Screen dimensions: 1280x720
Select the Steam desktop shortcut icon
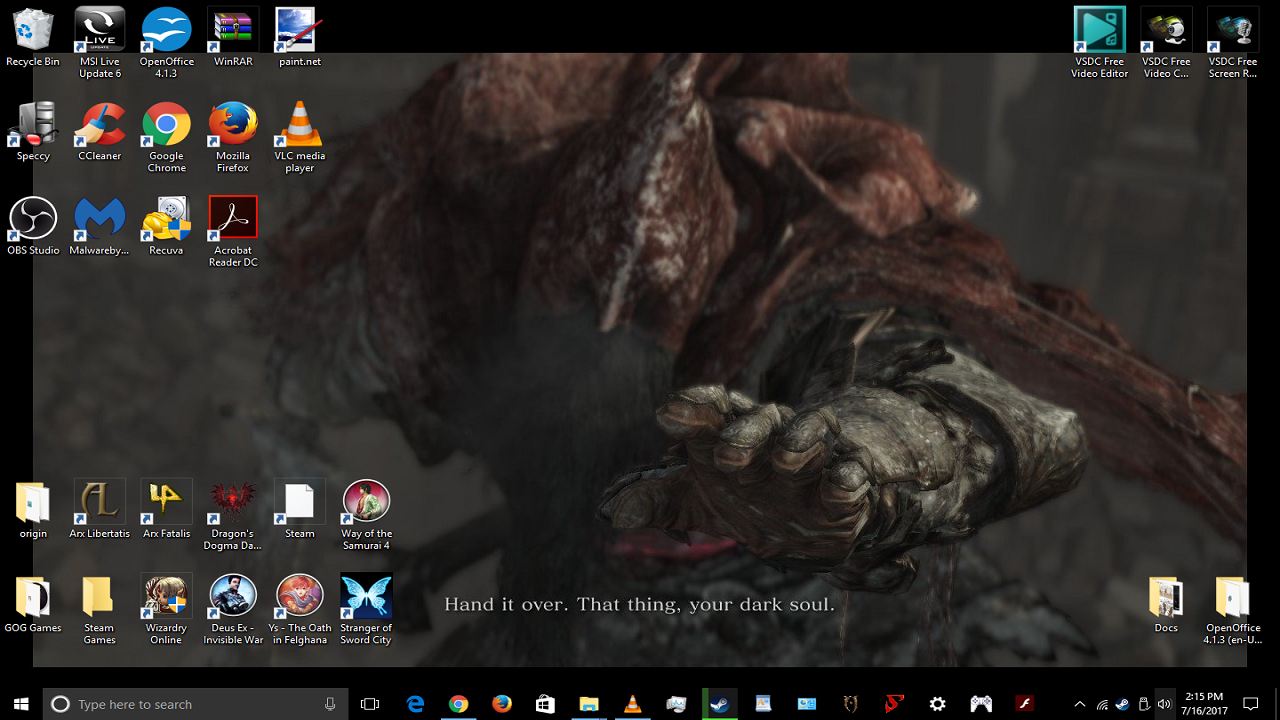300,509
